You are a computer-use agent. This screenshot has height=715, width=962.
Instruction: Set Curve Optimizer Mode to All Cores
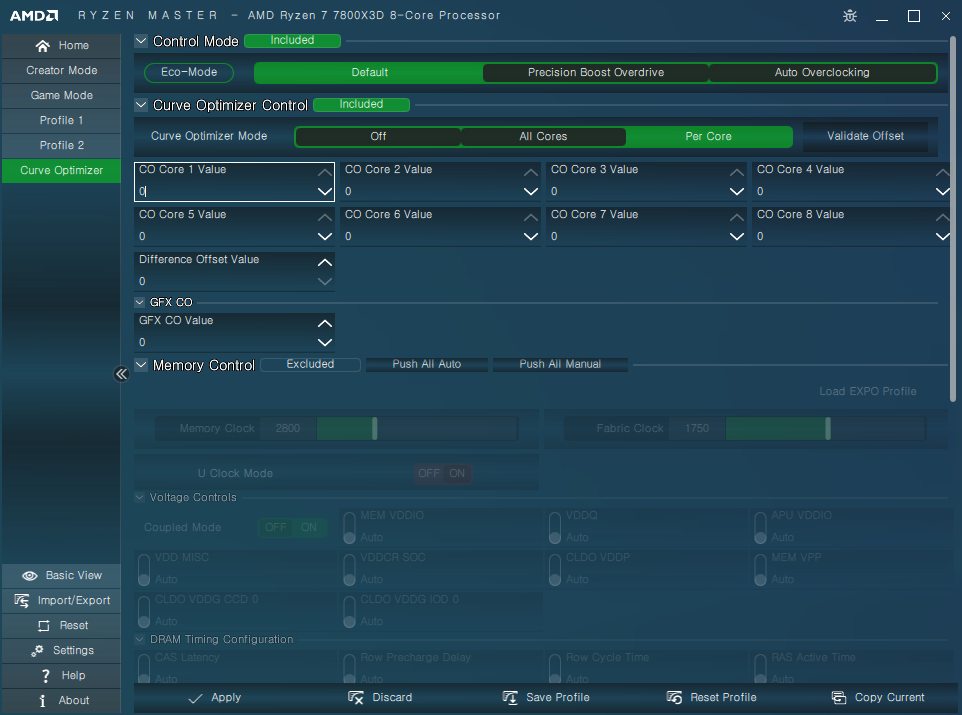543,136
